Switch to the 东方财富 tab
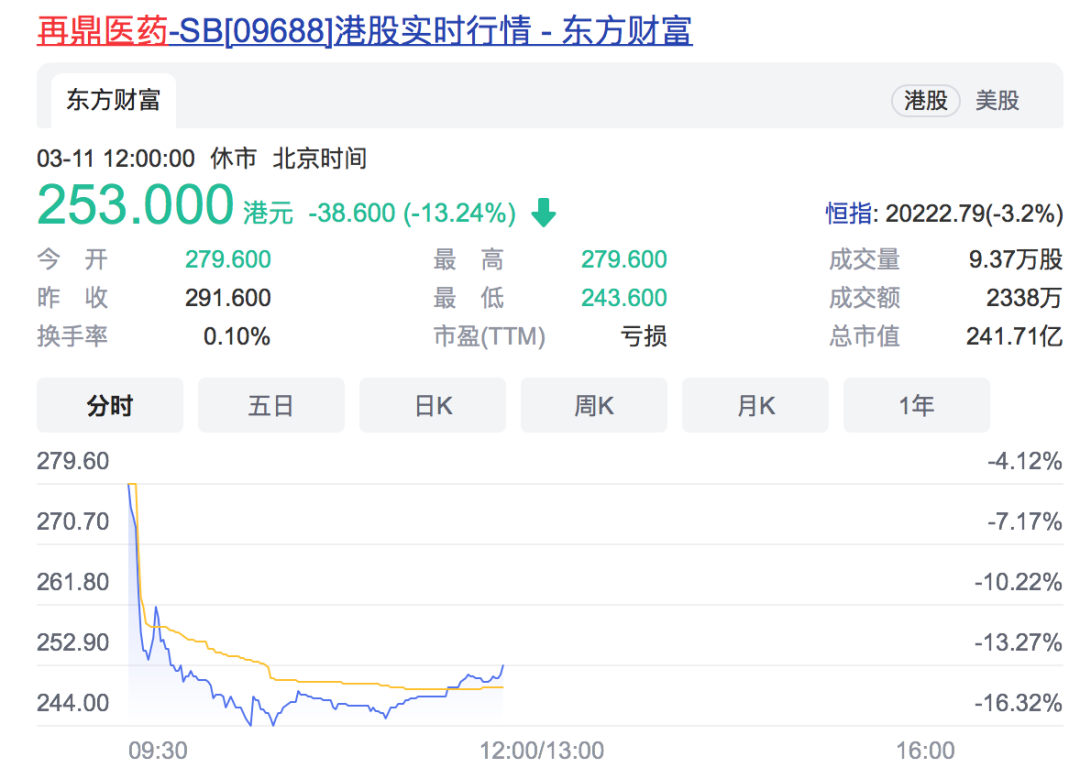Viewport: 1080px width, 768px height. point(112,100)
